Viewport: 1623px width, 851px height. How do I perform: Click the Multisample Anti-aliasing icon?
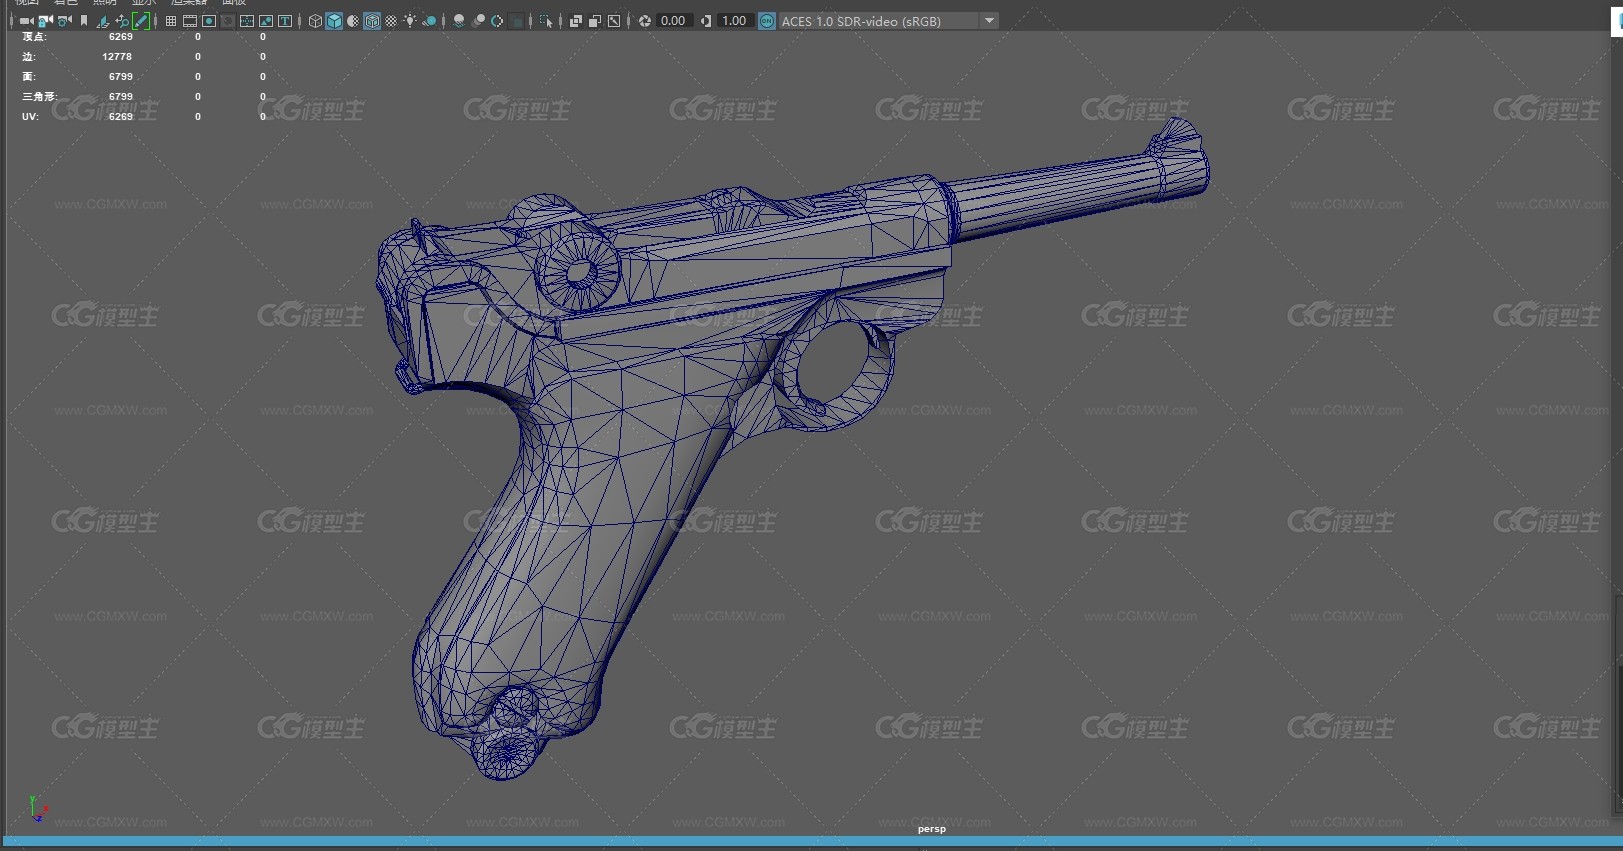(x=497, y=21)
